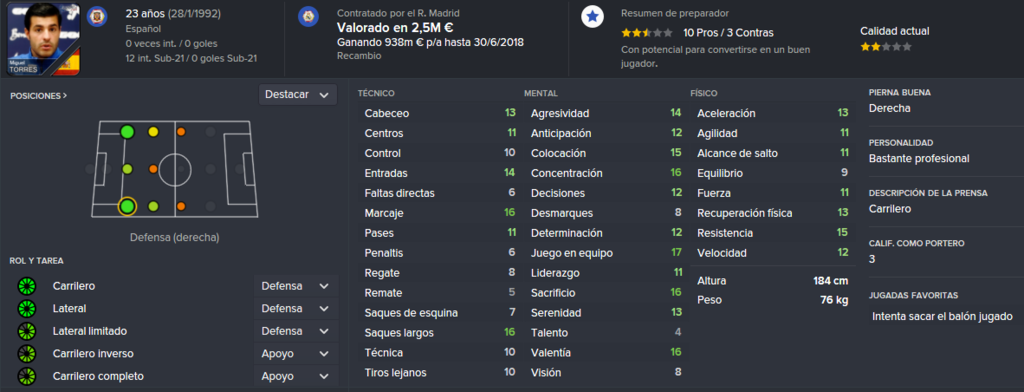Select the right wing-back position dot
1024x392 pixels.
click(x=153, y=206)
